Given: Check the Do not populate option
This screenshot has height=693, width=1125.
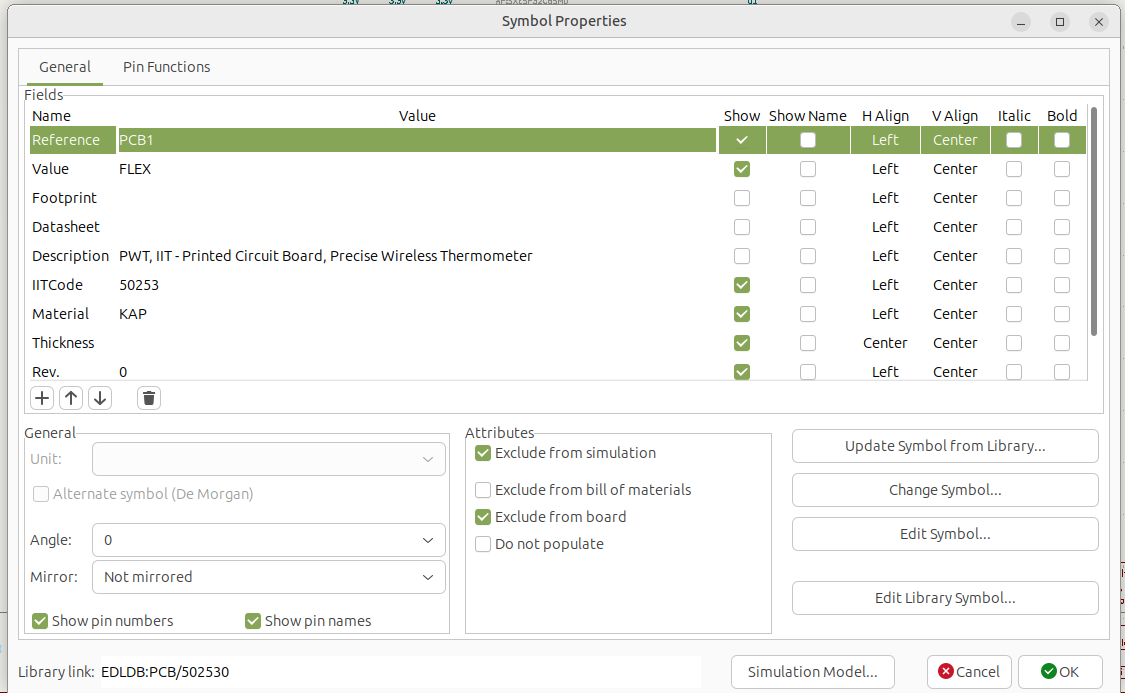Looking at the screenshot, I should (x=484, y=544).
